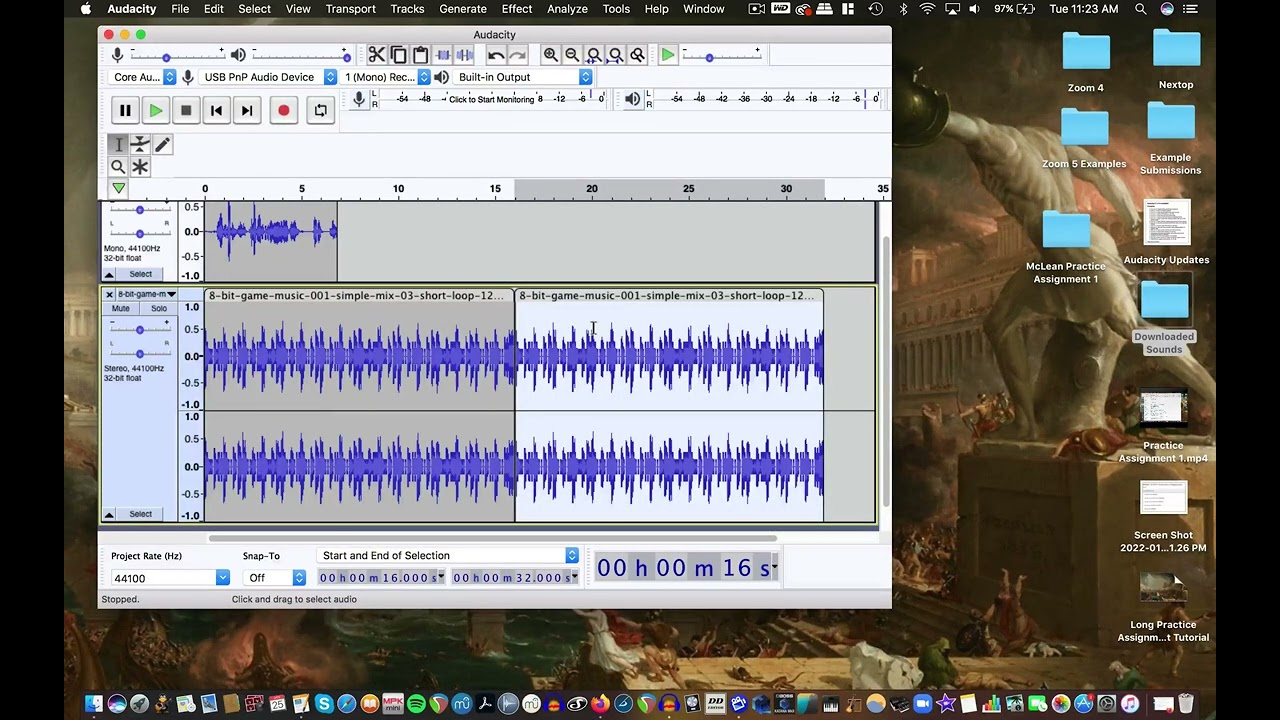Mute the 8-bit-game-music track
This screenshot has height=720, width=1280.
coord(121,308)
